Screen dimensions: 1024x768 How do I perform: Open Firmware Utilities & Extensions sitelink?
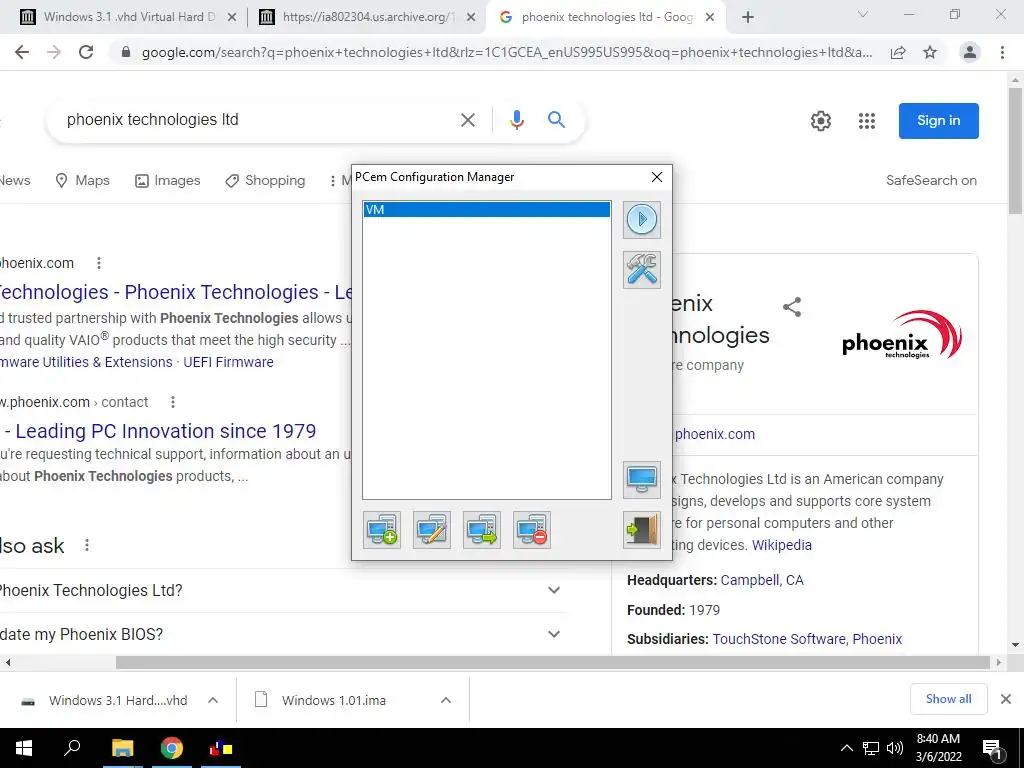point(86,362)
